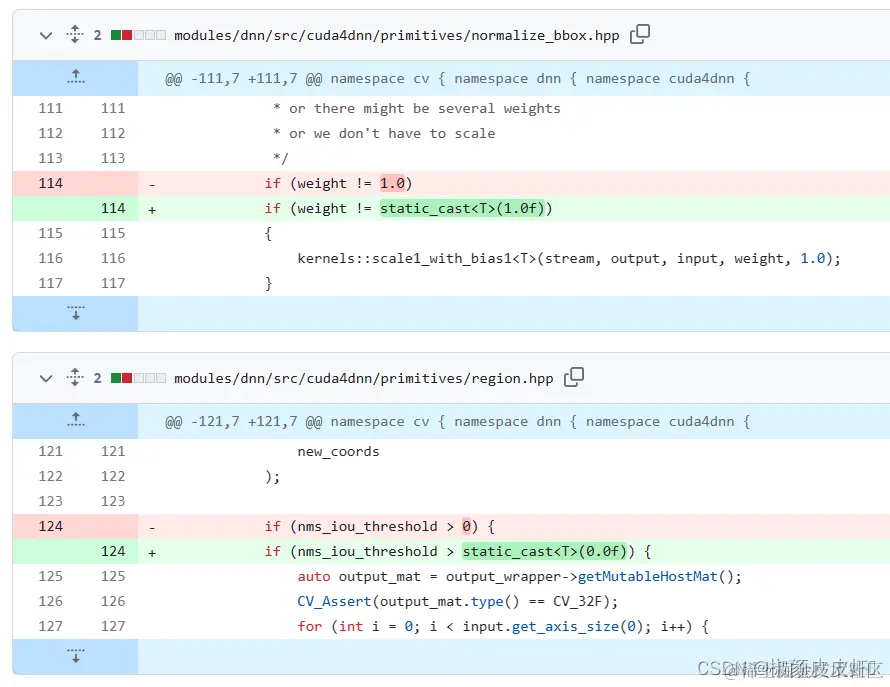Click the diffstat bar for region.hpp
The width and height of the screenshot is (890, 687).
pyautogui.click(x=138, y=378)
